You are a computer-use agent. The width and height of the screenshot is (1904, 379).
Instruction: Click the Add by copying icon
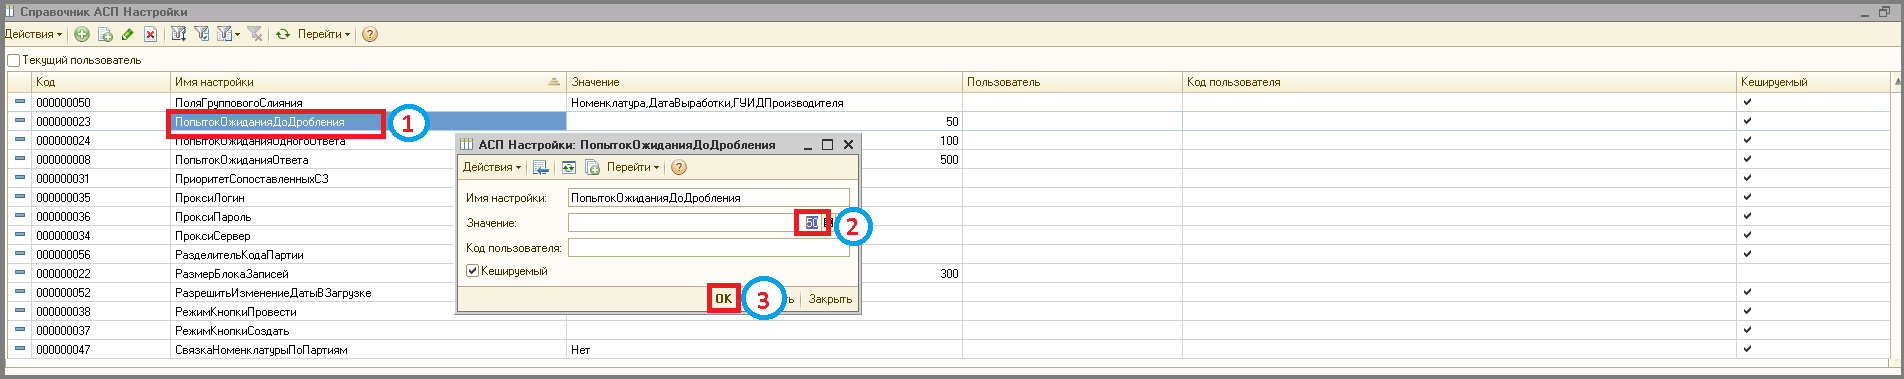pyautogui.click(x=105, y=34)
